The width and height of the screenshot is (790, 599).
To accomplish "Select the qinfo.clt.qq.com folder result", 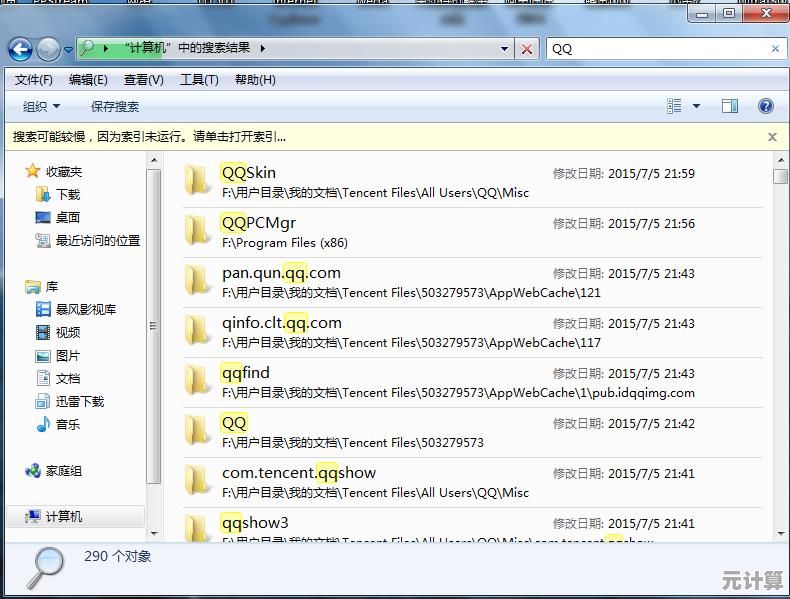I will coord(473,332).
